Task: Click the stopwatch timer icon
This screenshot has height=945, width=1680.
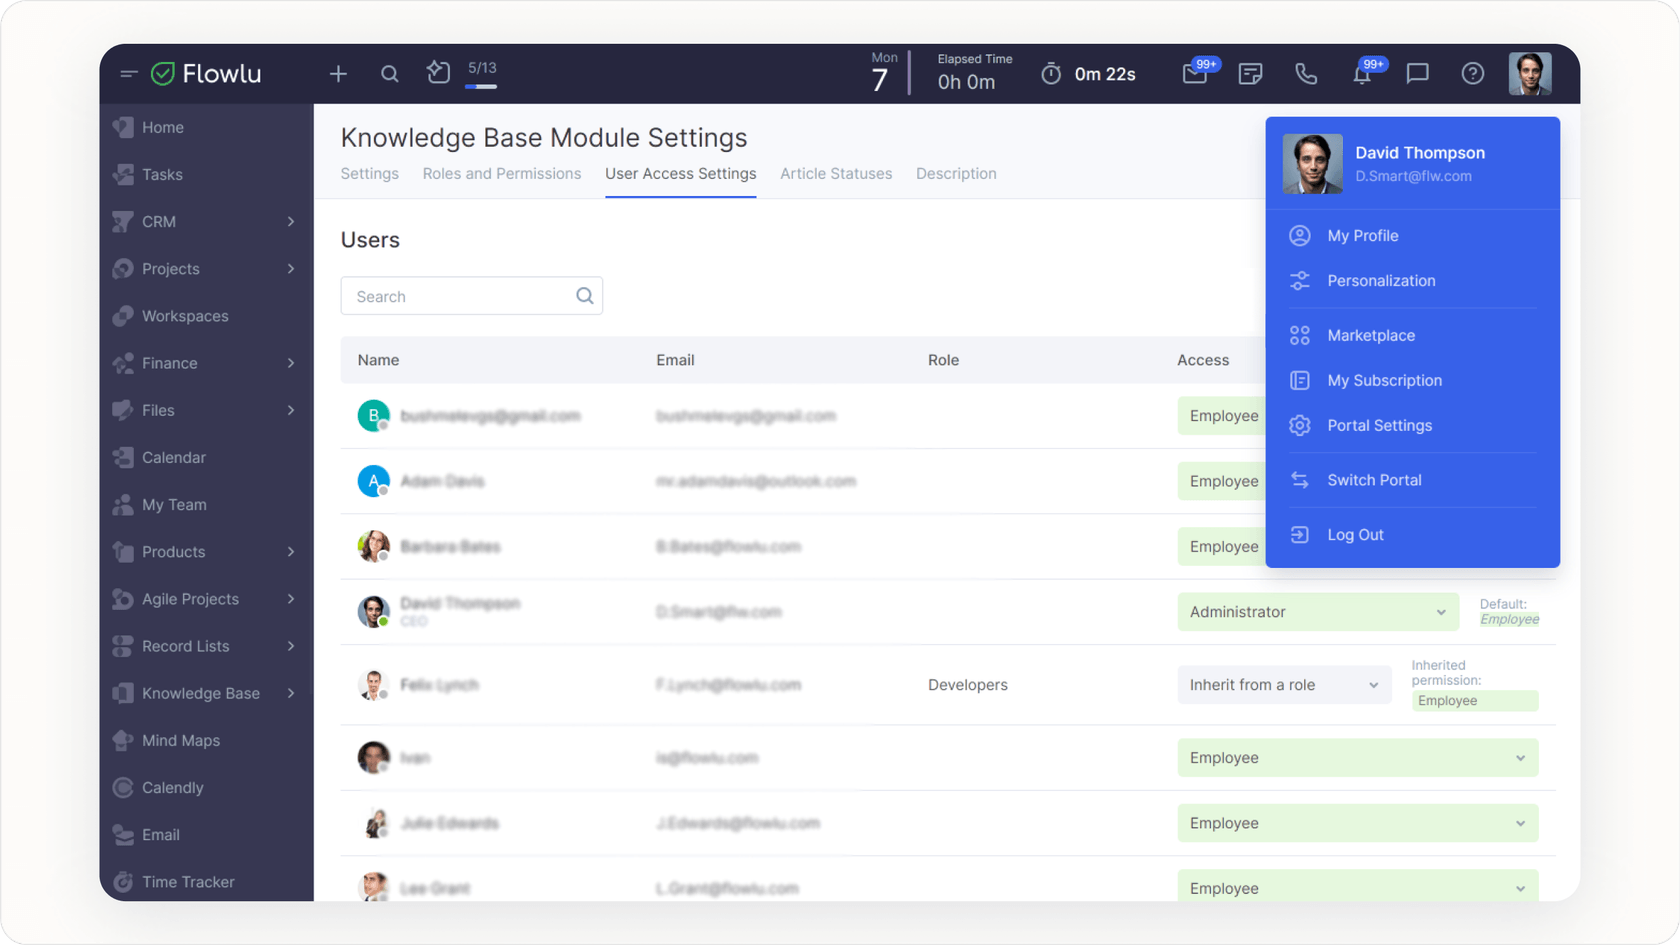Action: click(x=1050, y=73)
